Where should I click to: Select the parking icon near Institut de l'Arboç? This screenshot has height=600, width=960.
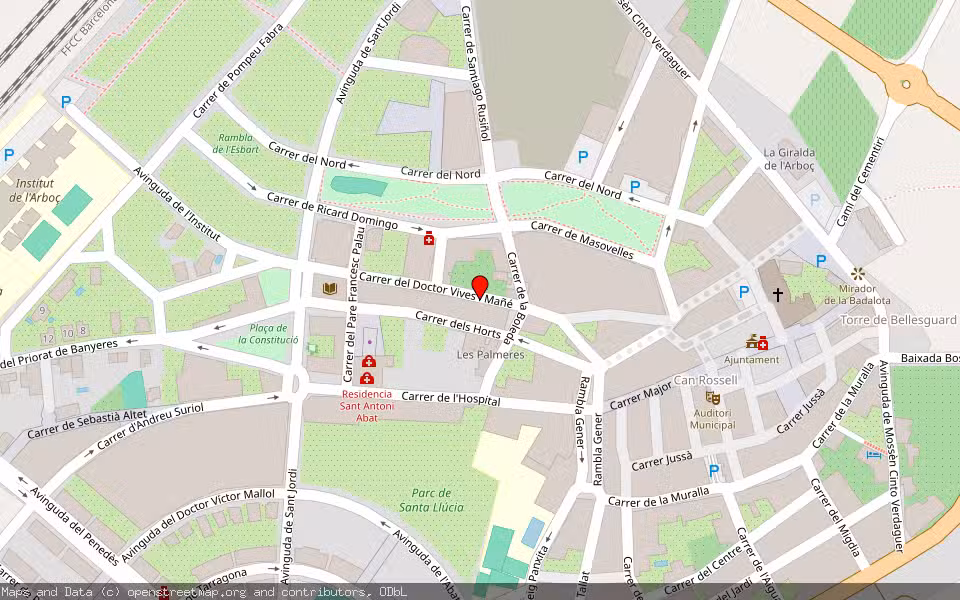(x=8, y=152)
